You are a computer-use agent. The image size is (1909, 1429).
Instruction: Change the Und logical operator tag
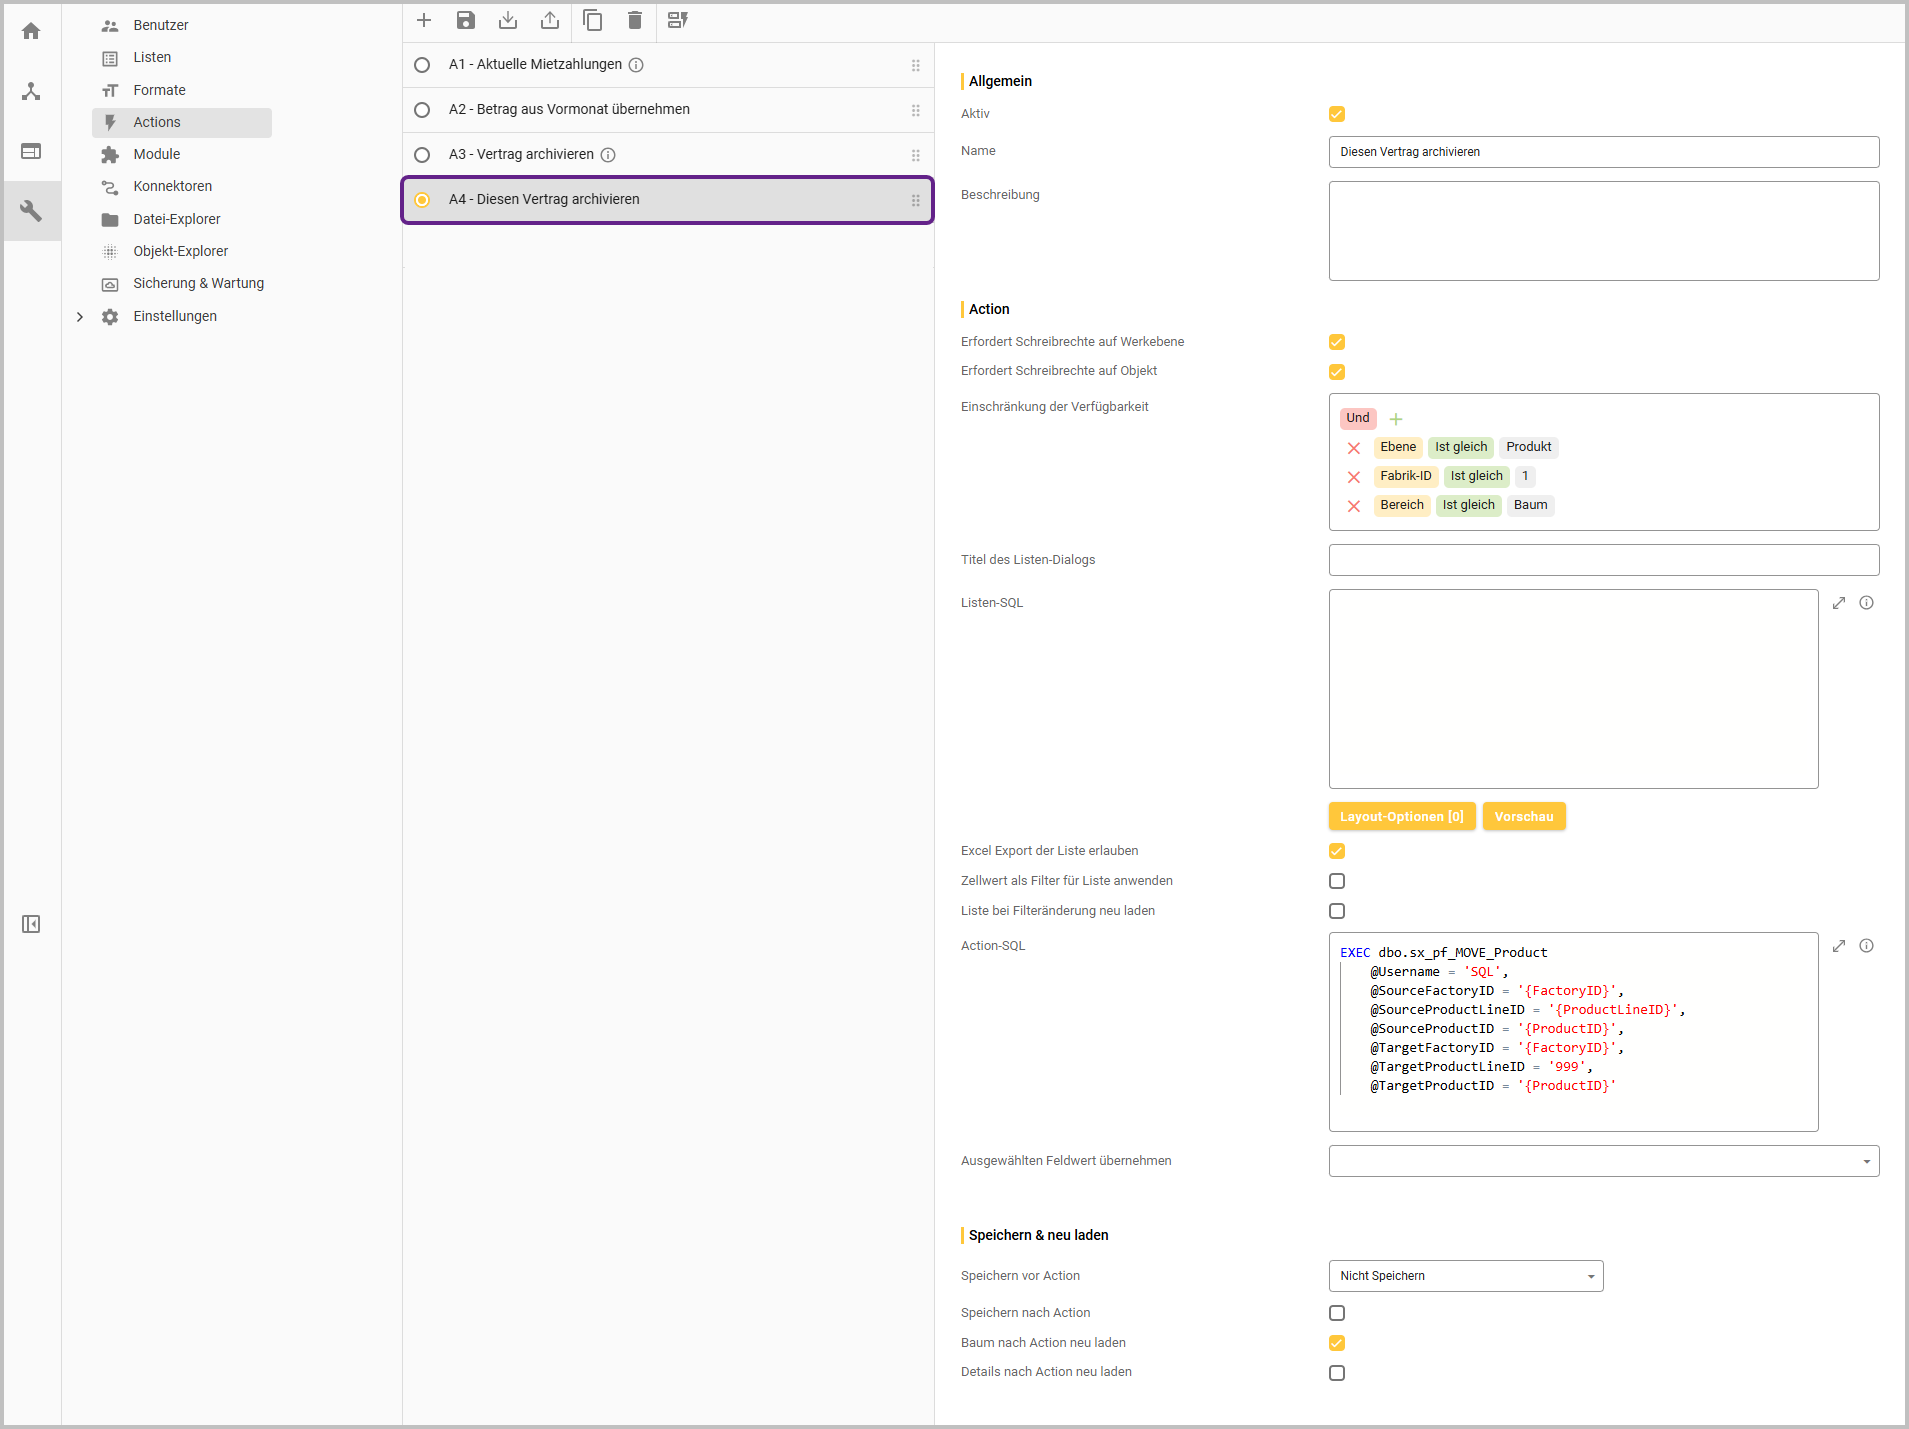tap(1358, 418)
